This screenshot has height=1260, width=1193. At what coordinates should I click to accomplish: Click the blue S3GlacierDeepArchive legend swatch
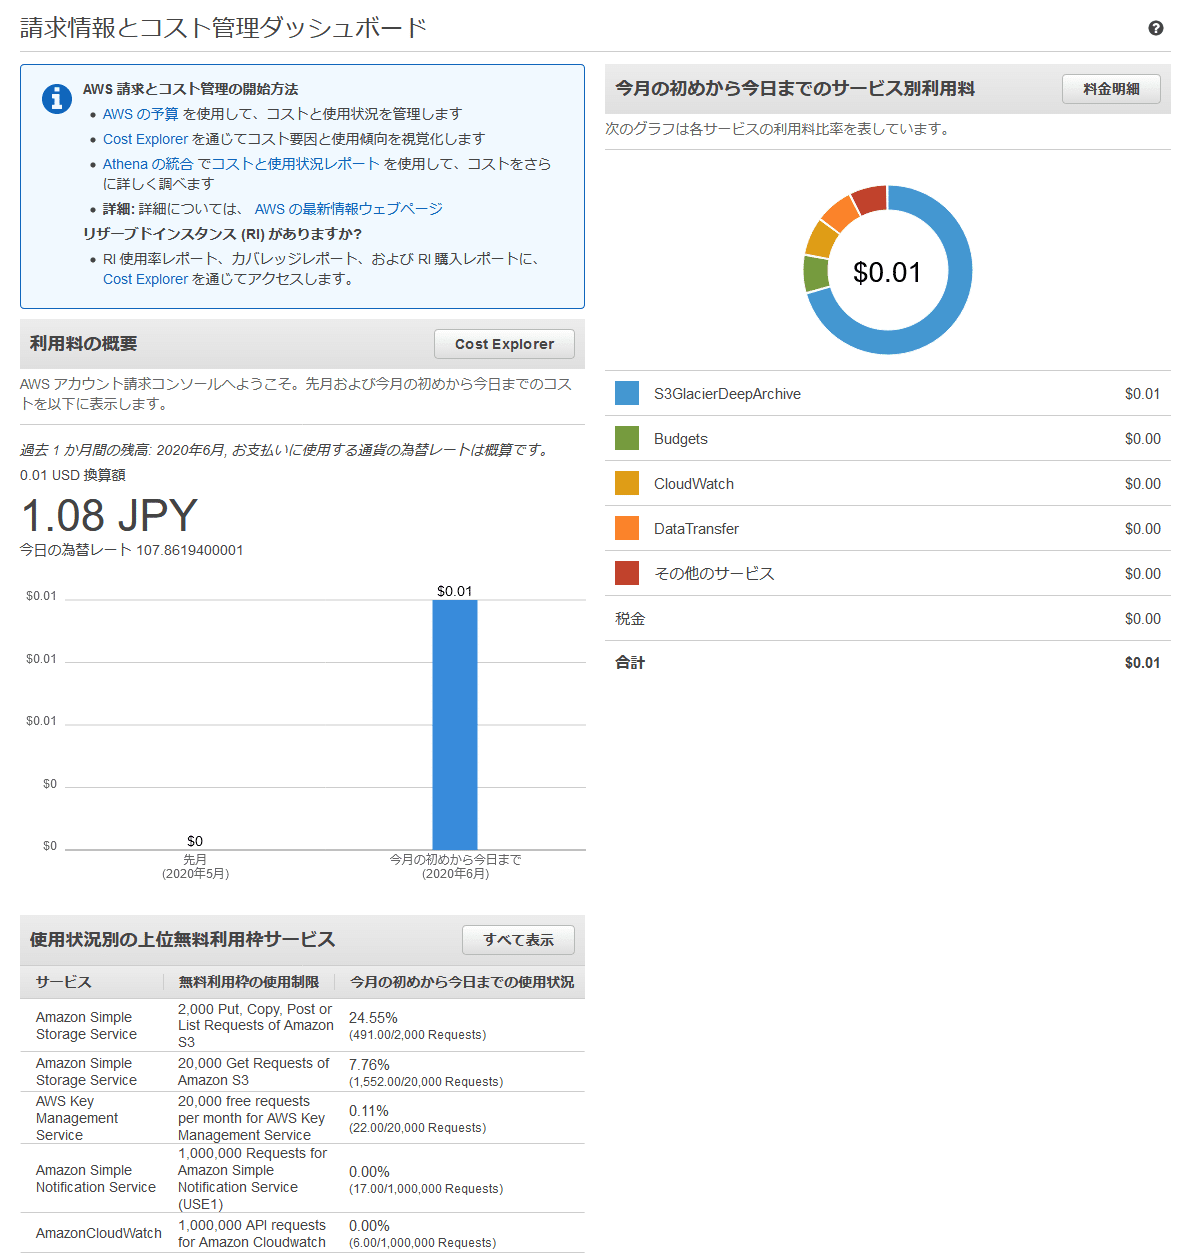pos(627,393)
